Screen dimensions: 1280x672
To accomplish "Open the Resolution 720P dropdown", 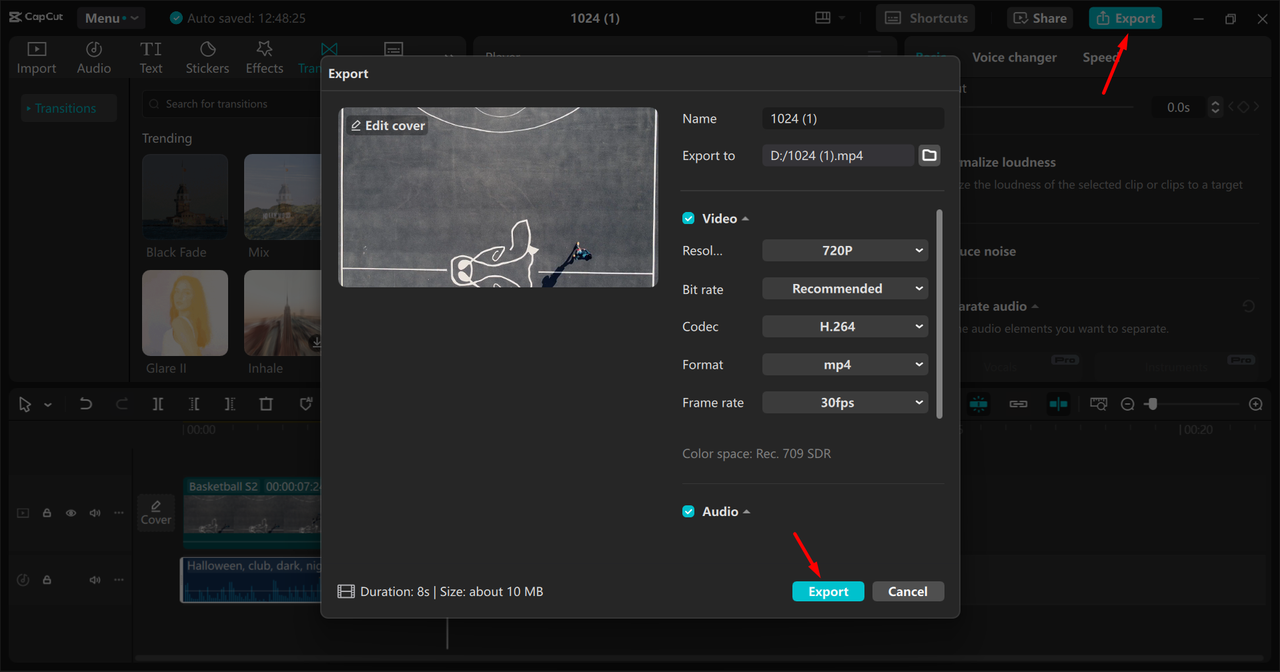I will point(845,250).
